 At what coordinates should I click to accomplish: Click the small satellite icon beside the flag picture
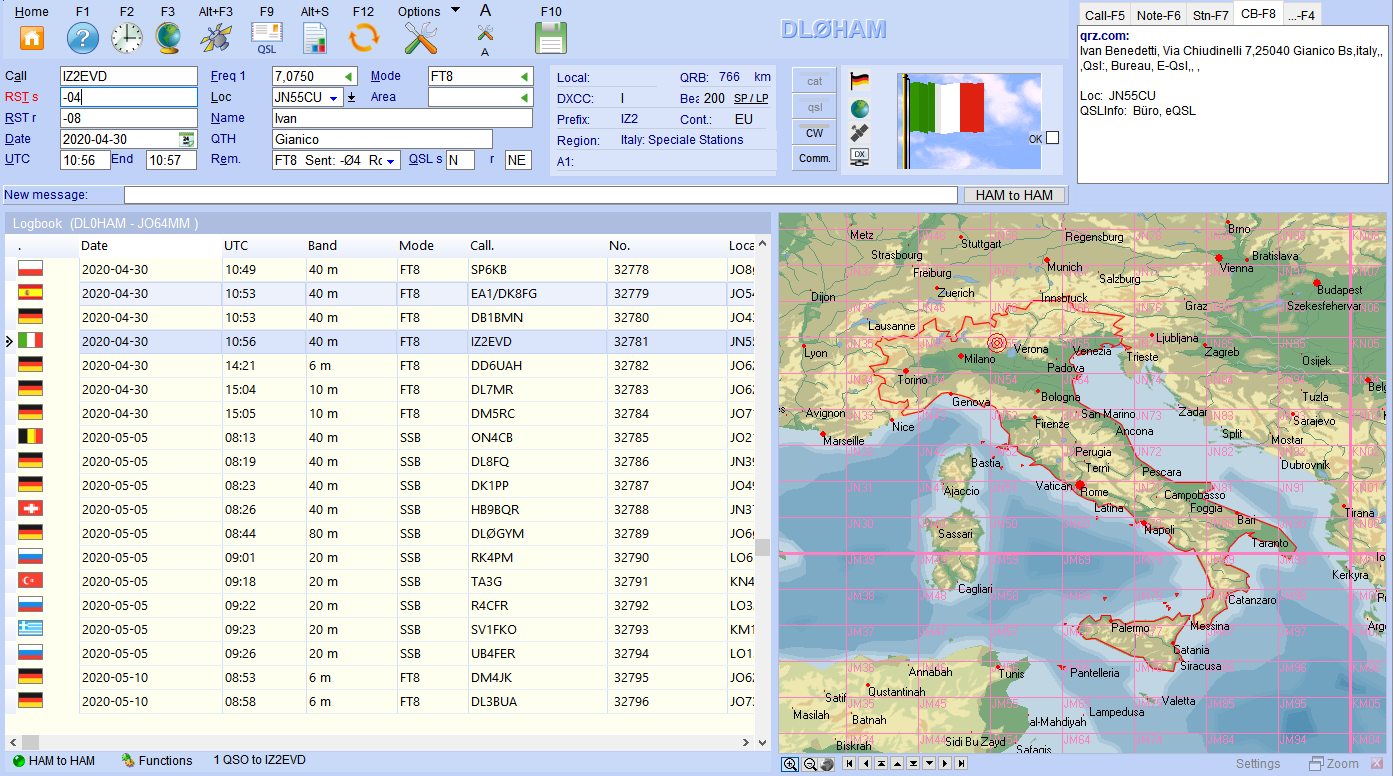[859, 132]
